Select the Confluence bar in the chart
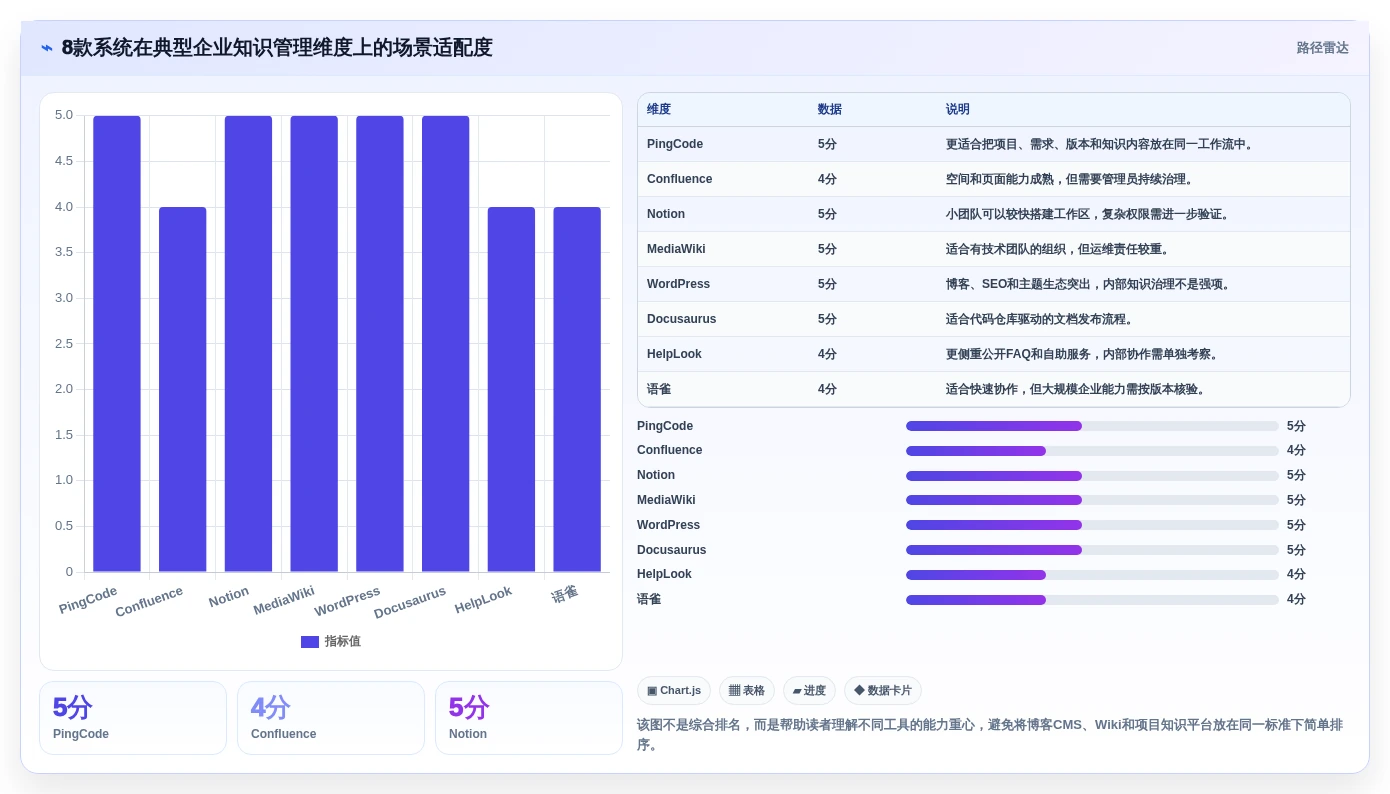 (183, 390)
